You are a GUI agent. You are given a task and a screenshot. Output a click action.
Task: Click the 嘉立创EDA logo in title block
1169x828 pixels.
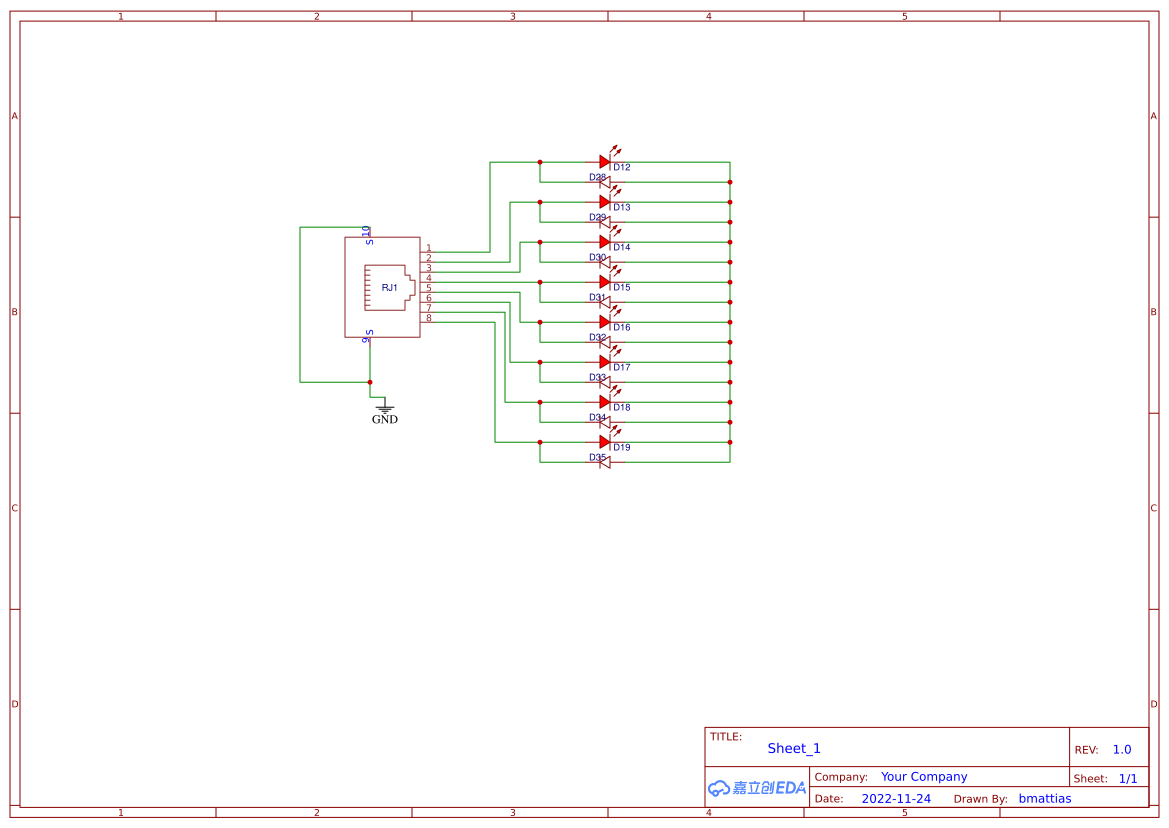point(755,788)
